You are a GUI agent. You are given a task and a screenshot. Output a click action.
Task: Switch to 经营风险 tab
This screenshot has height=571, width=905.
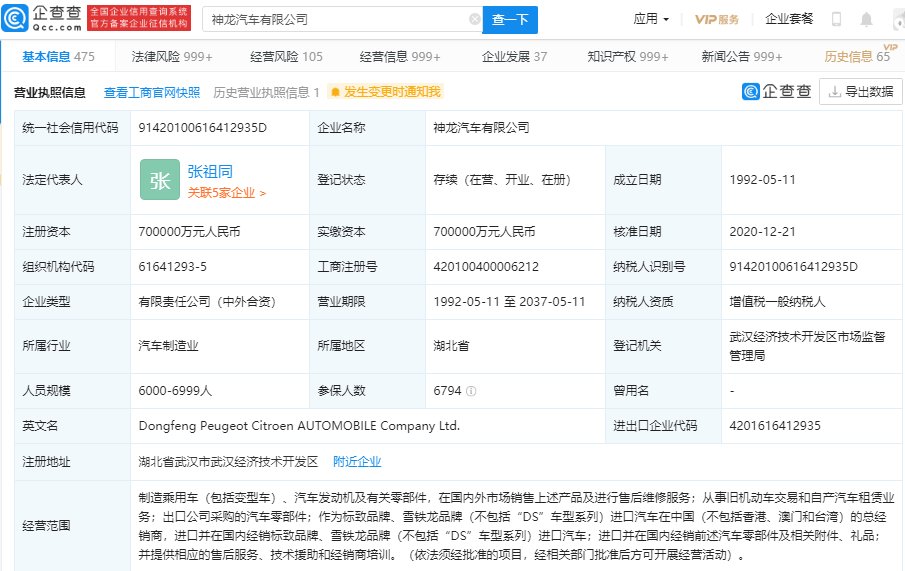coord(286,57)
